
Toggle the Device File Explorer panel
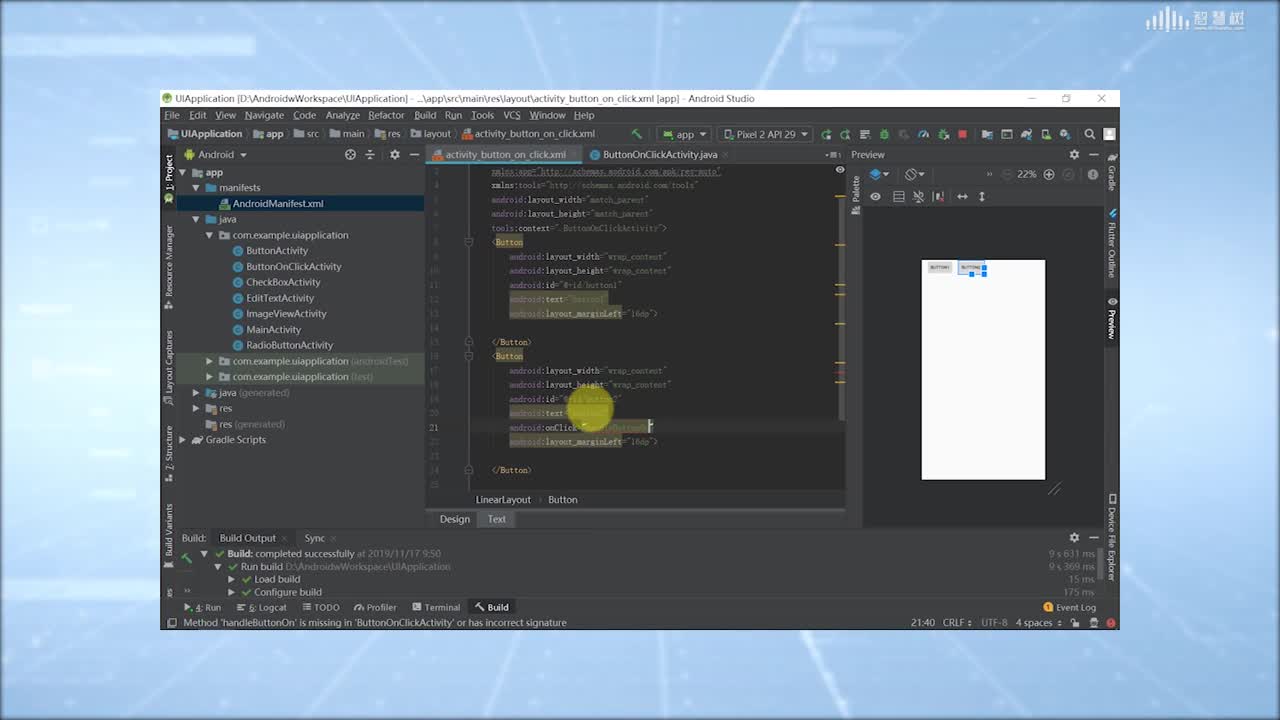(1111, 538)
